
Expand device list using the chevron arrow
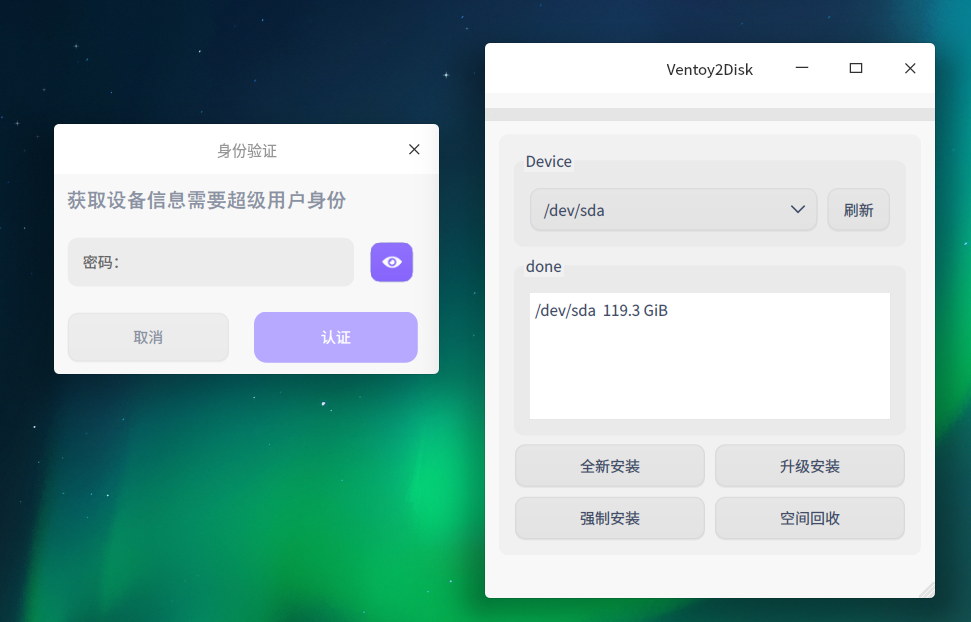click(798, 209)
